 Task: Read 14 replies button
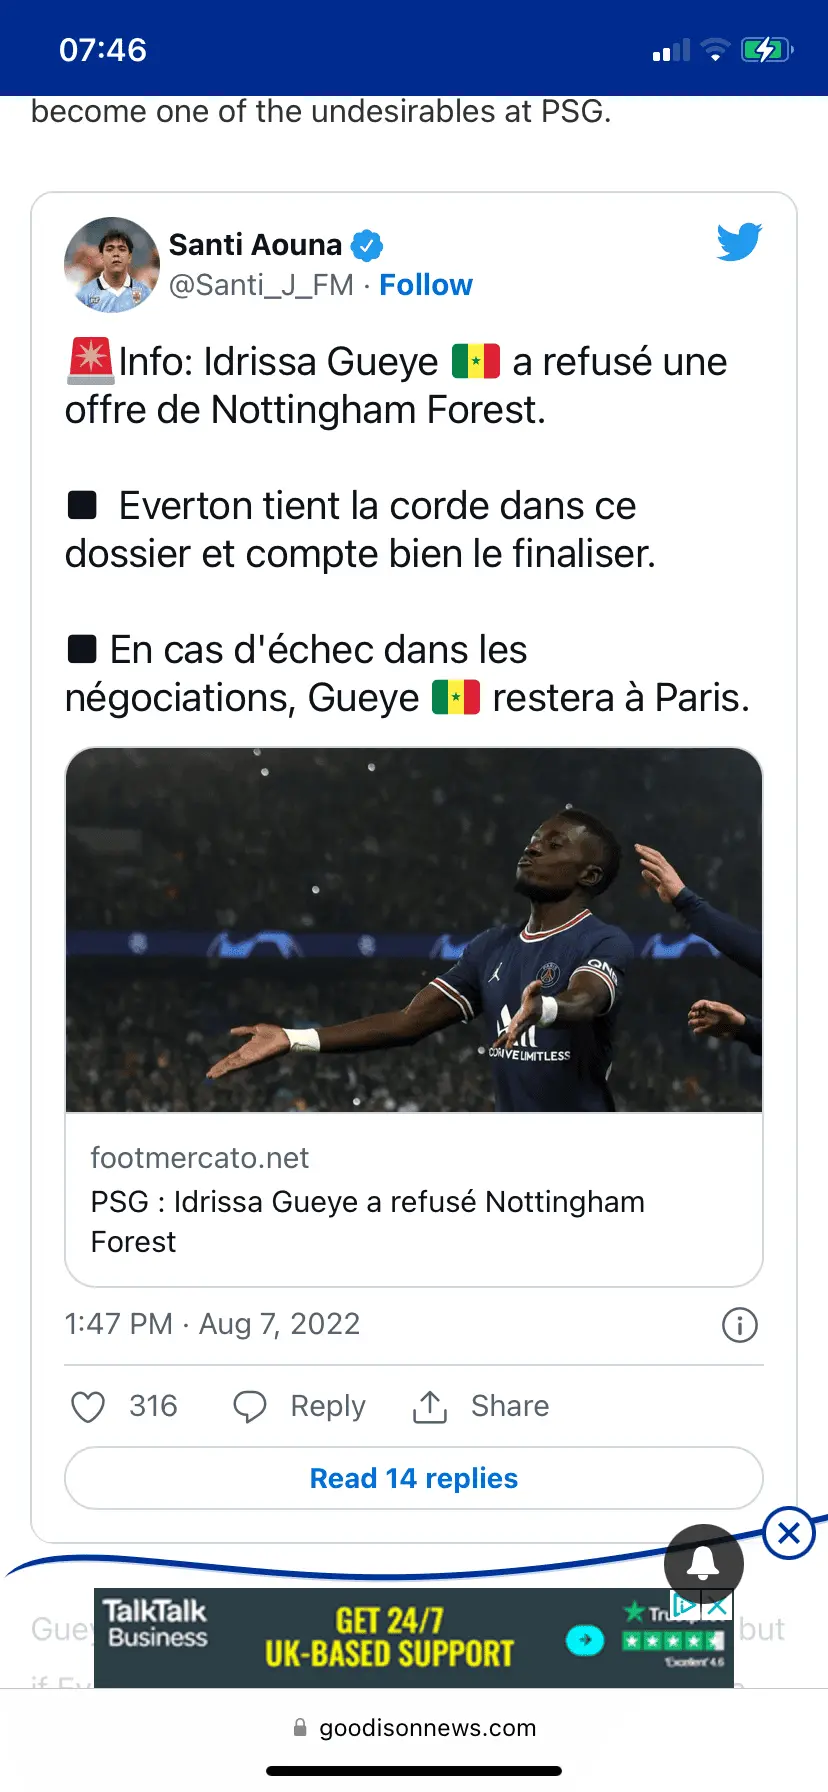pyautogui.click(x=414, y=1478)
